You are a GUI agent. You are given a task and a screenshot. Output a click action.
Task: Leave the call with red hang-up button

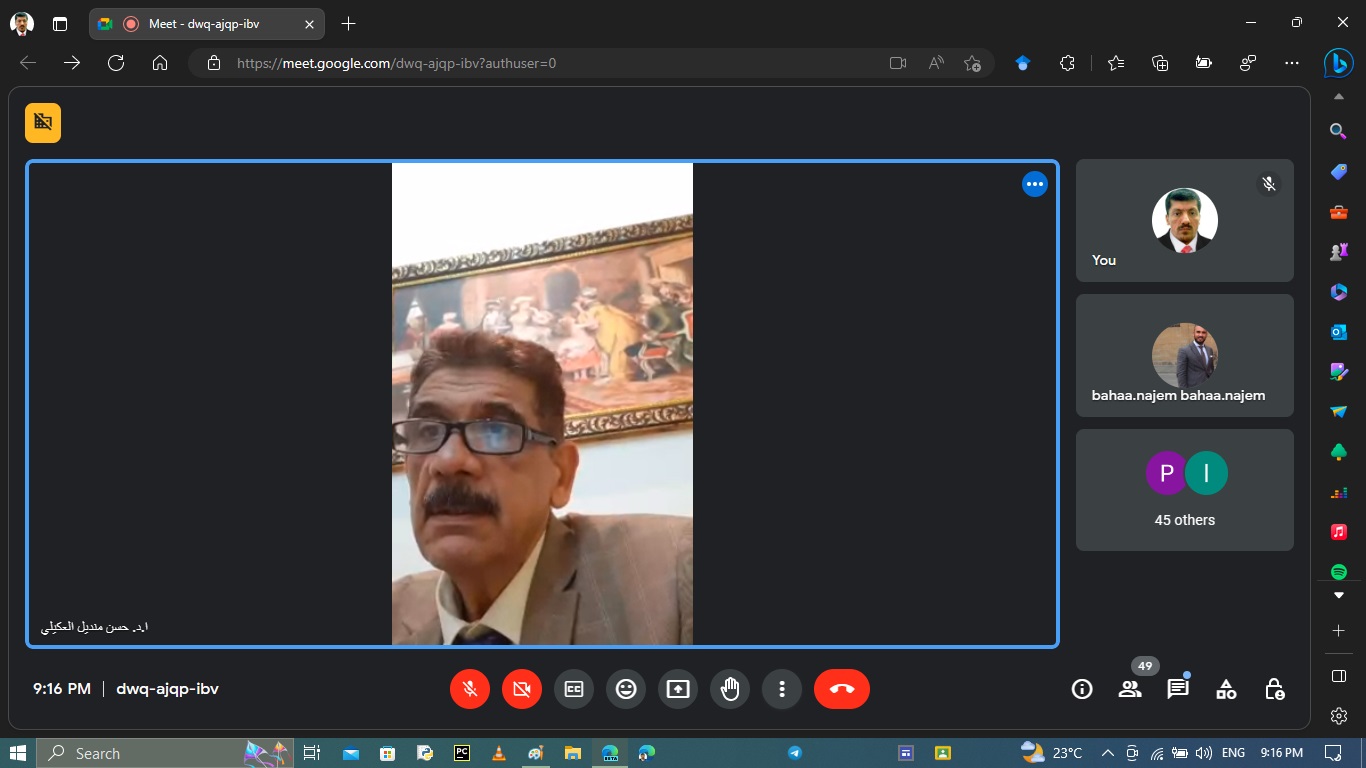click(x=842, y=689)
